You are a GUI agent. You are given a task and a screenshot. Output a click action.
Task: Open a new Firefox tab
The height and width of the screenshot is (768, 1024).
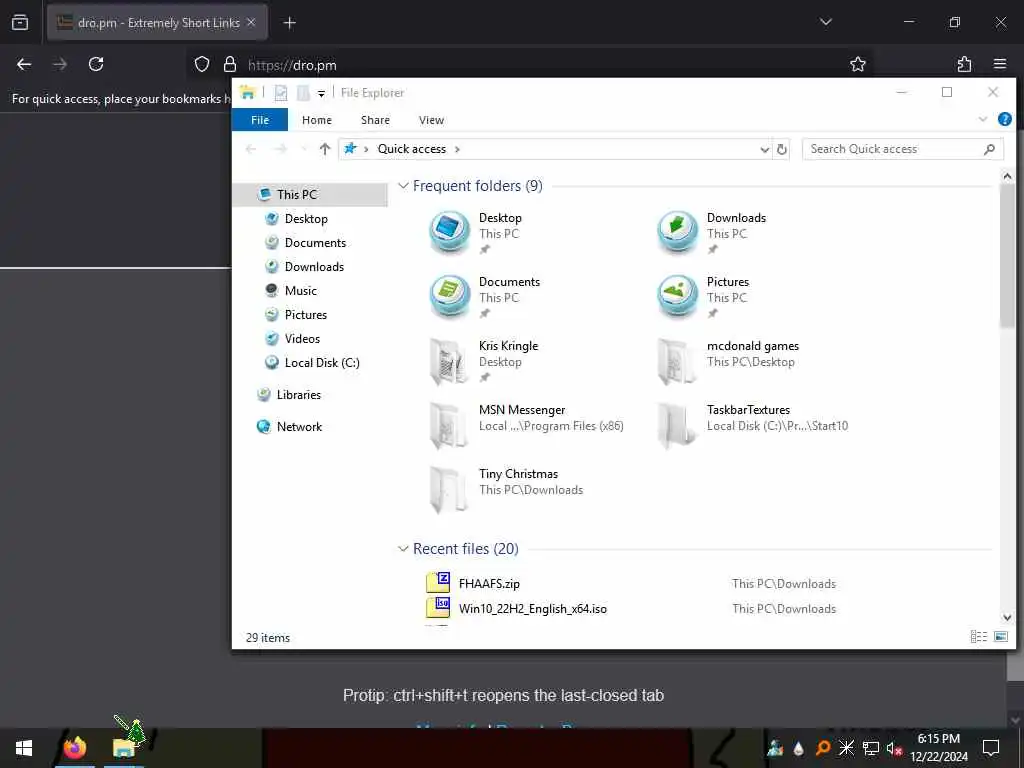pyautogui.click(x=290, y=23)
